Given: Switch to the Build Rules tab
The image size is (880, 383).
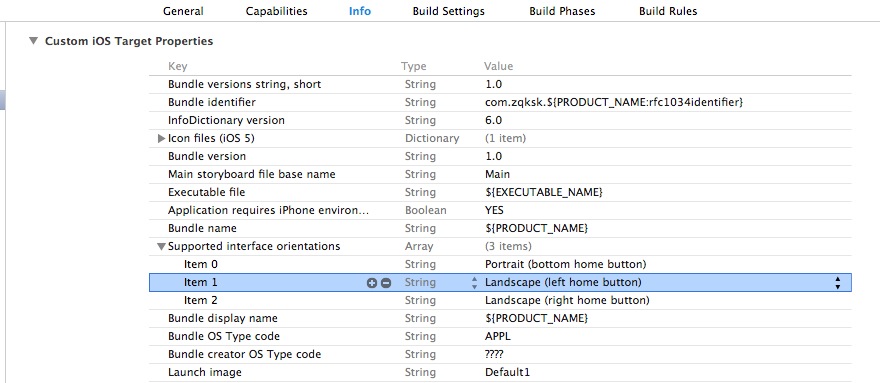Looking at the screenshot, I should tap(668, 11).
